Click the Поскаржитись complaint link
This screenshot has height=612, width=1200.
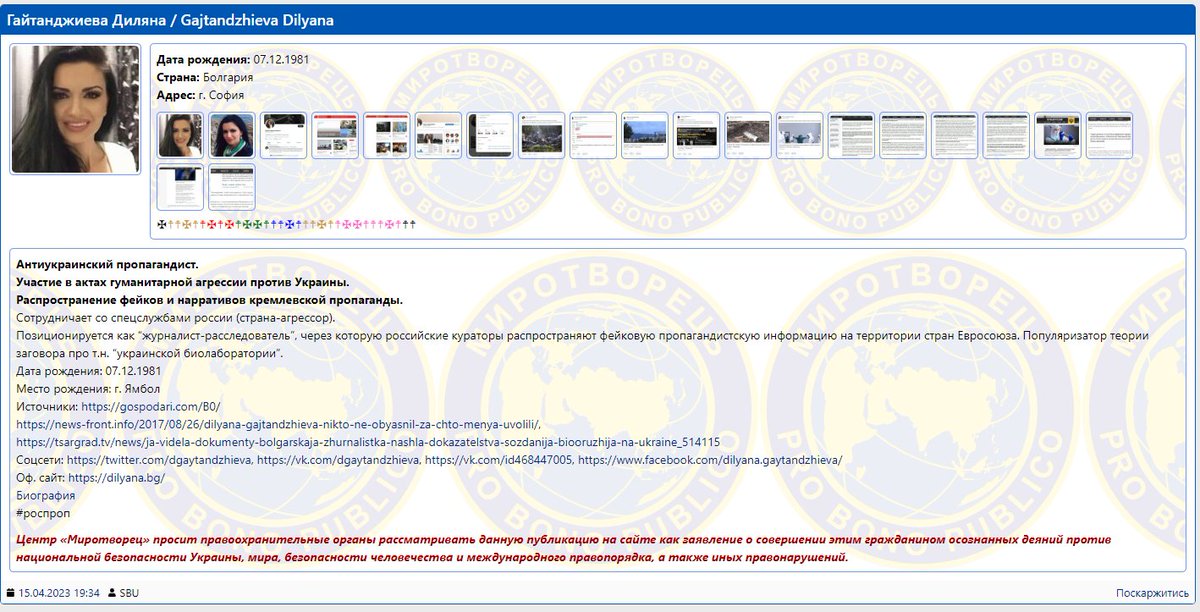[x=1152, y=593]
